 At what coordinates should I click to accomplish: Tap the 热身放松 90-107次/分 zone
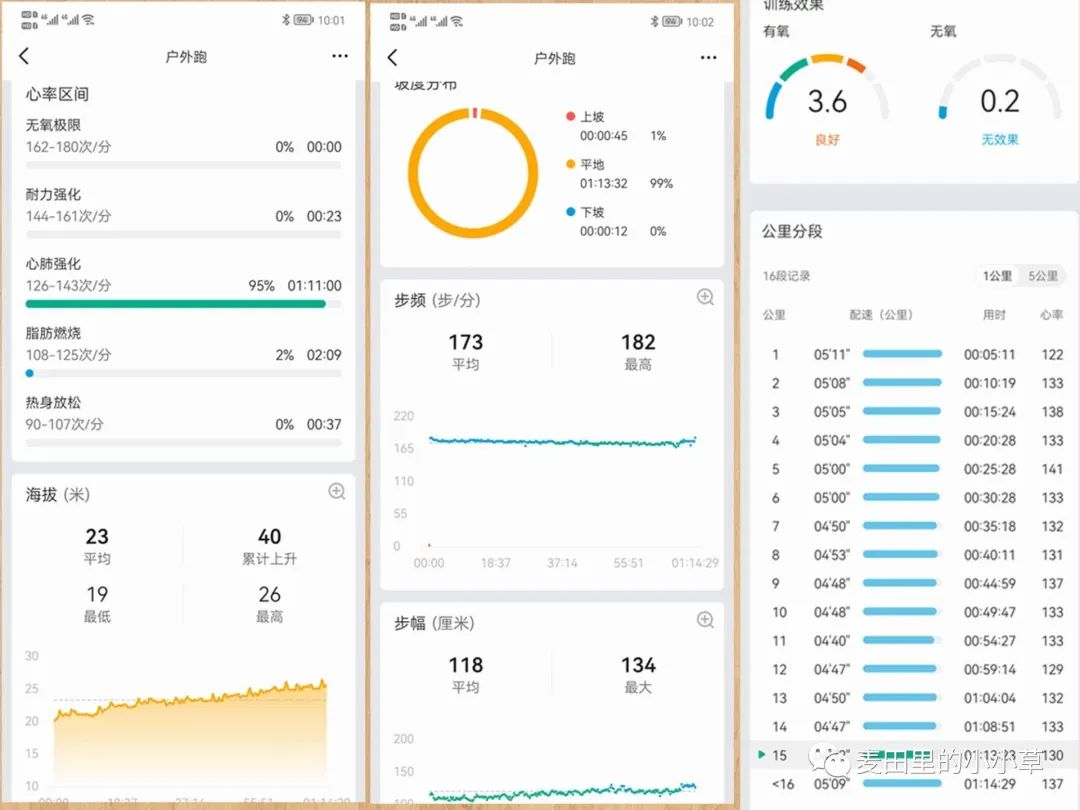pyautogui.click(x=183, y=421)
